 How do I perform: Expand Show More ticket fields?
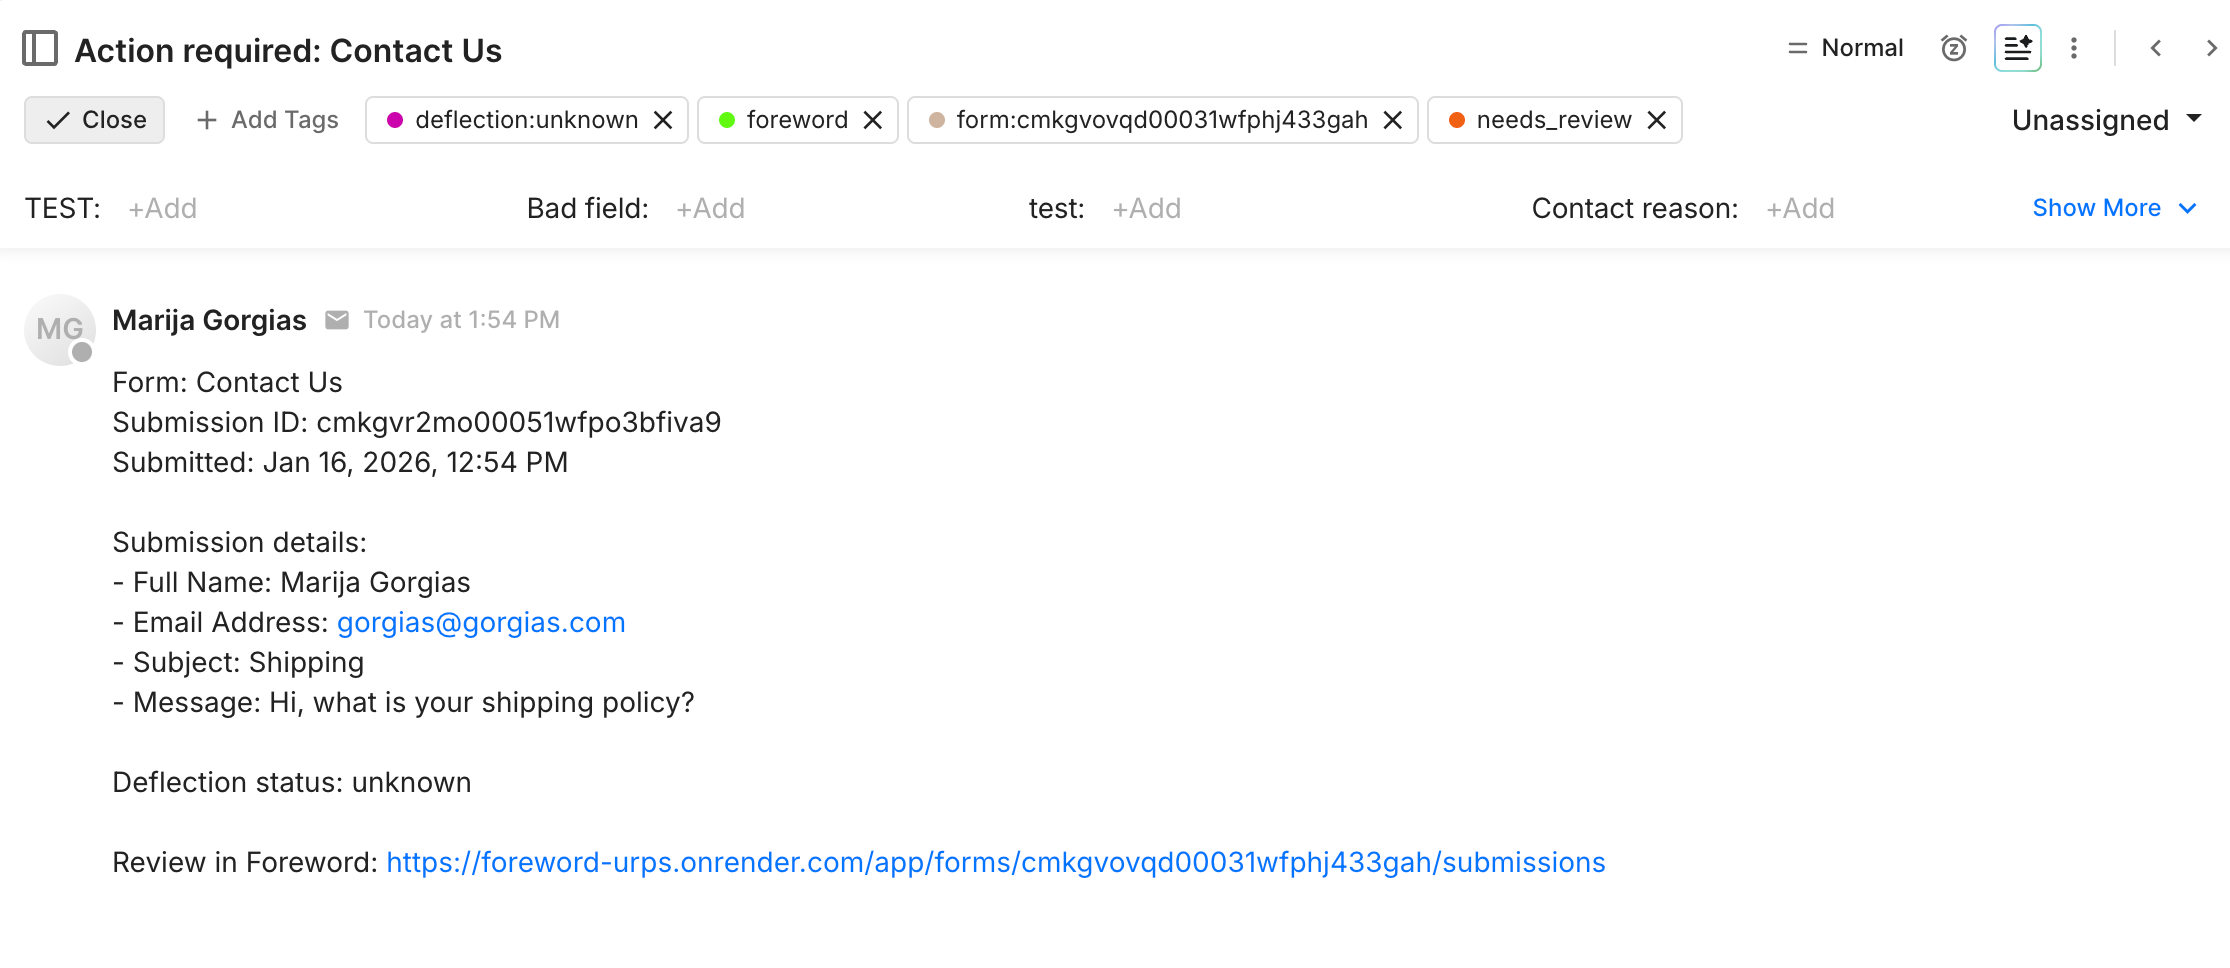(x=2114, y=208)
